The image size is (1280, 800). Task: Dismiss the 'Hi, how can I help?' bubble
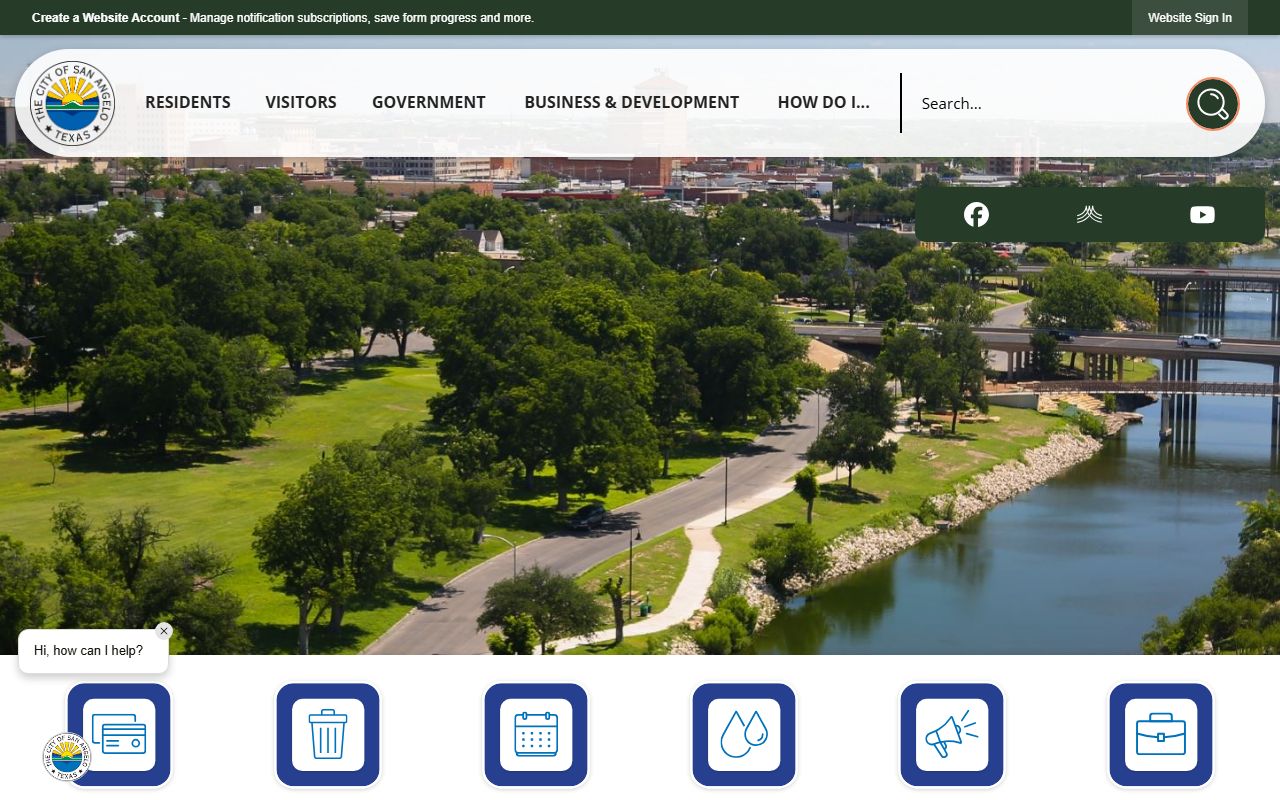point(164,631)
